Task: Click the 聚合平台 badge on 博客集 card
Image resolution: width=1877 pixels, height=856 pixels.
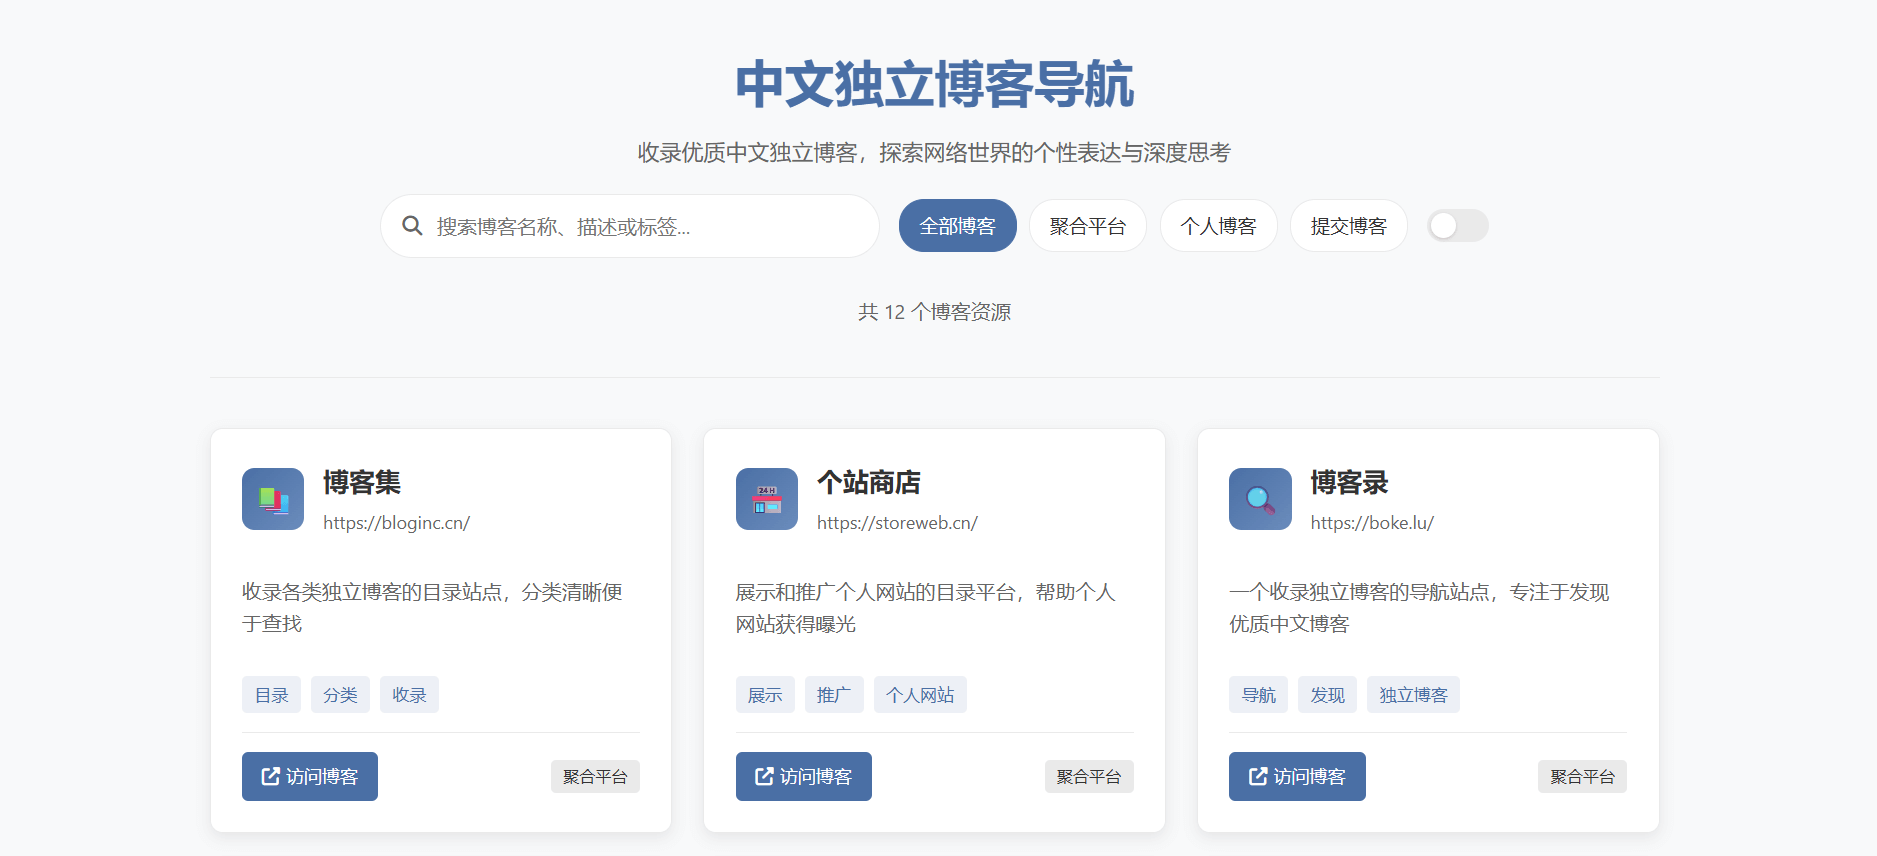Action: (594, 777)
